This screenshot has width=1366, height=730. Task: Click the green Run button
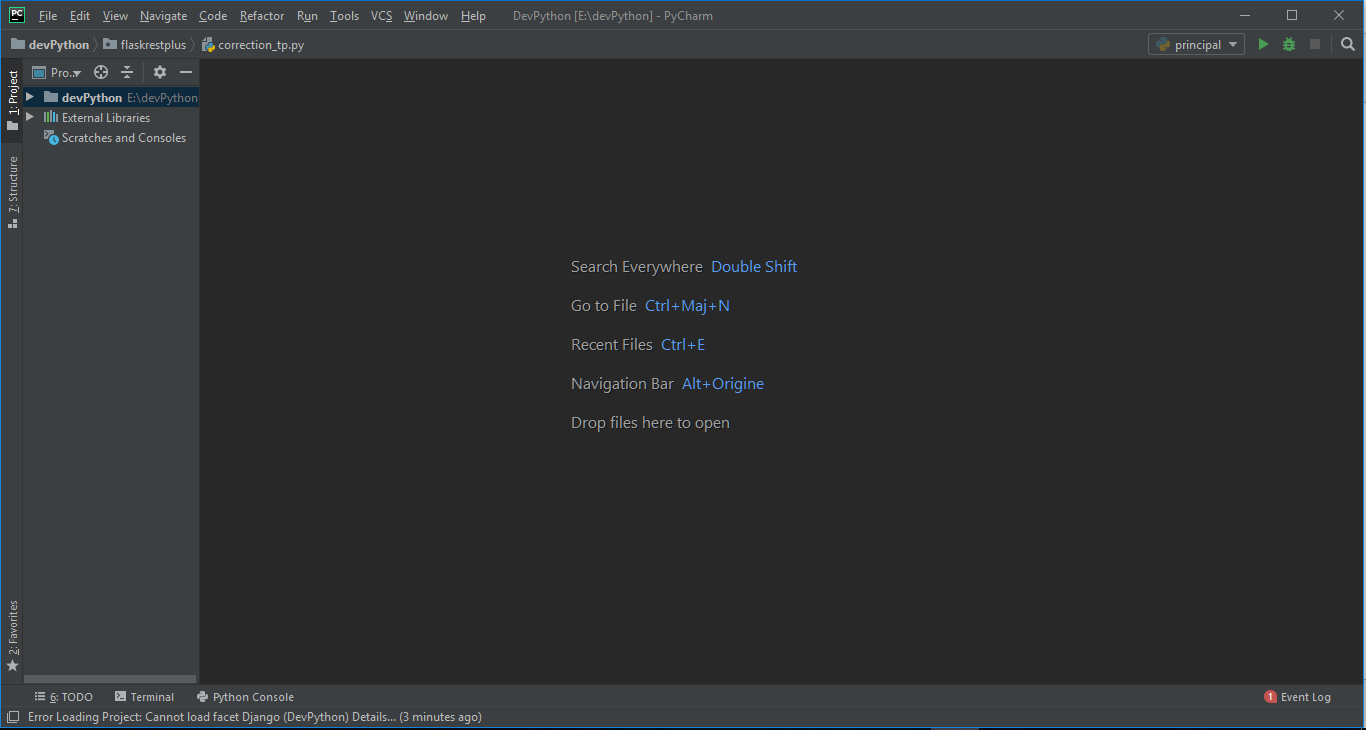coord(1263,45)
